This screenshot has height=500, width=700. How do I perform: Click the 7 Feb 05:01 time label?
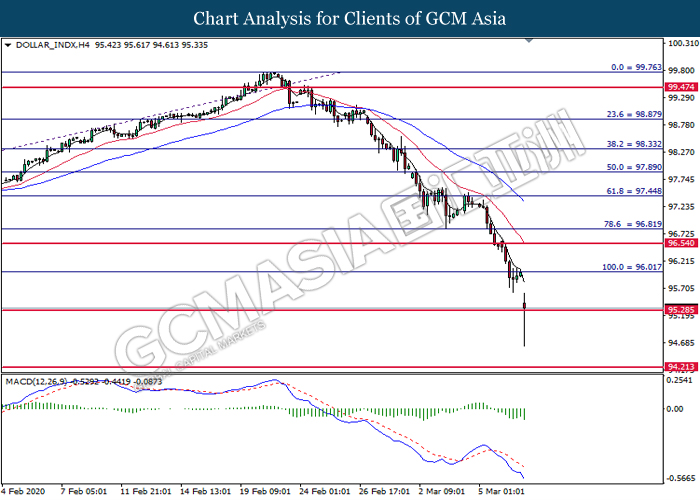pos(84,491)
